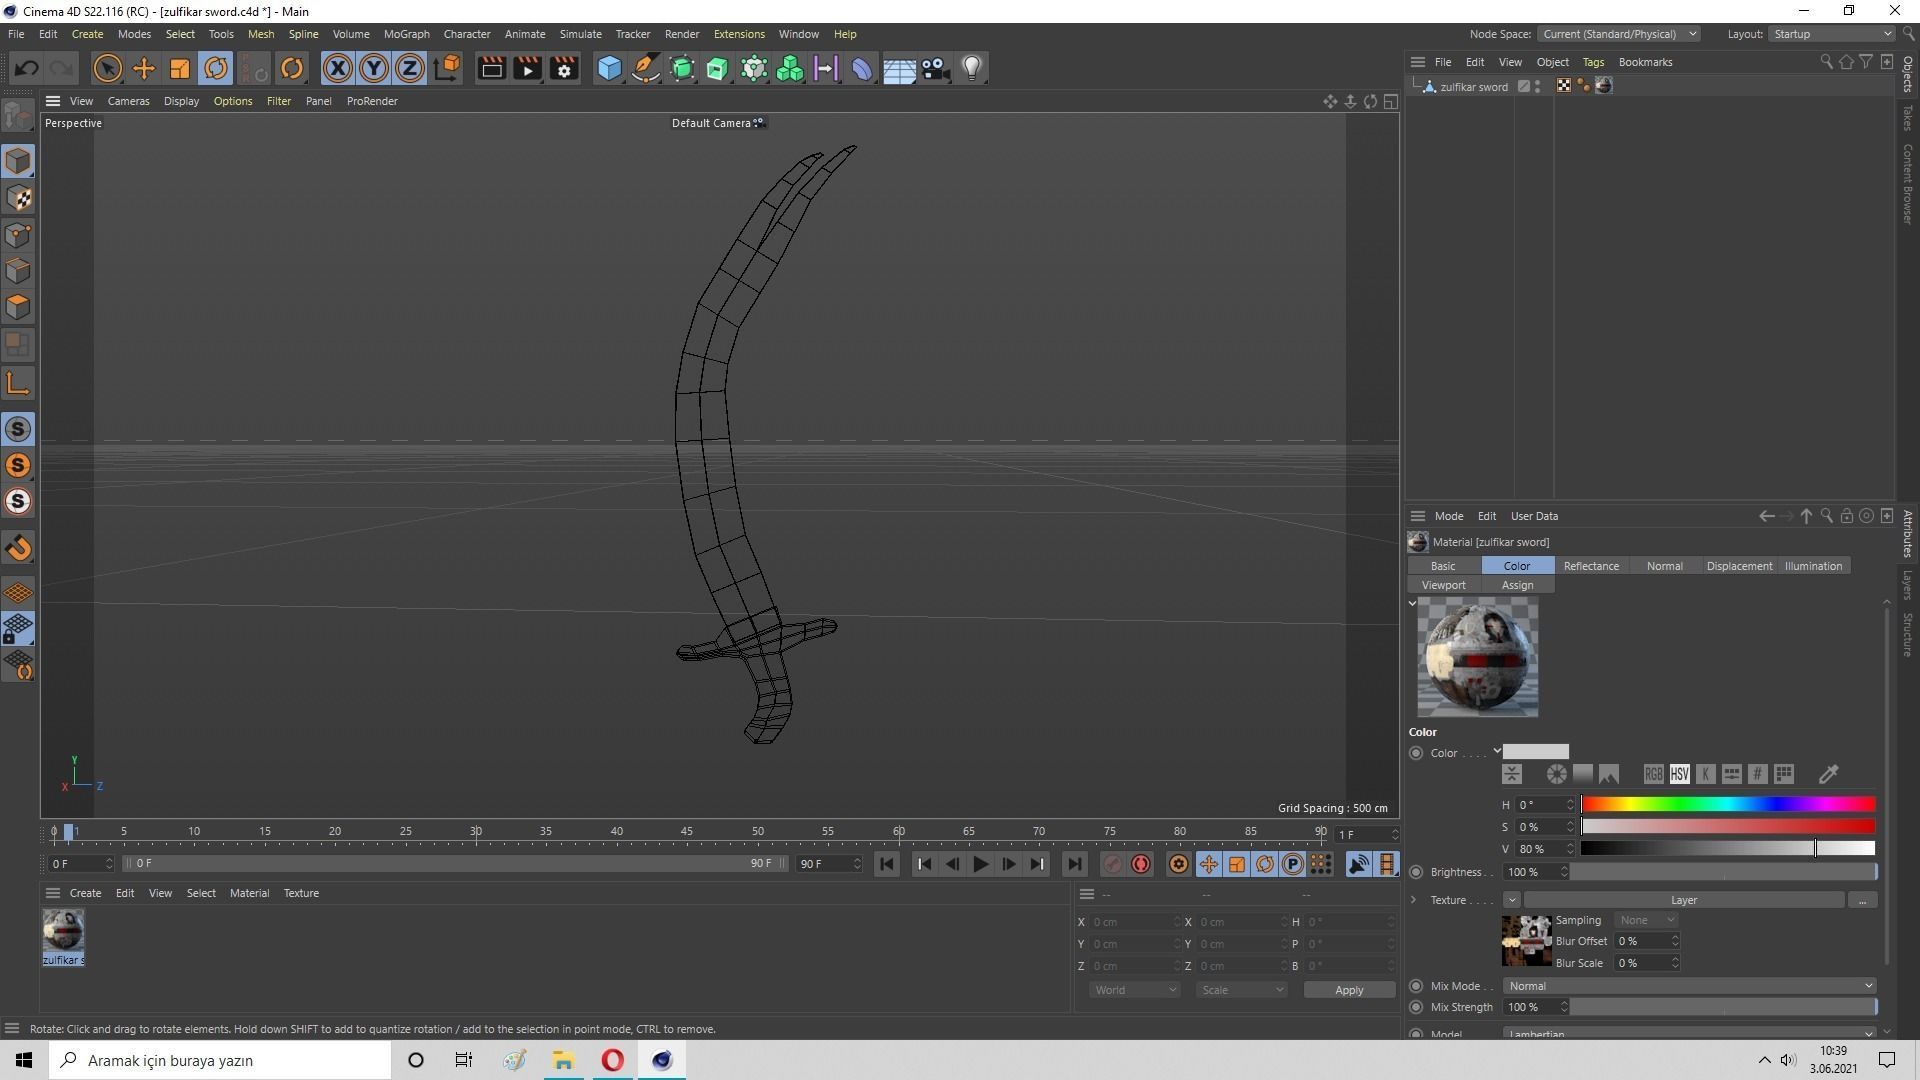Open Layout Startup dropdown
This screenshot has width=1920, height=1080.
coord(1831,34)
